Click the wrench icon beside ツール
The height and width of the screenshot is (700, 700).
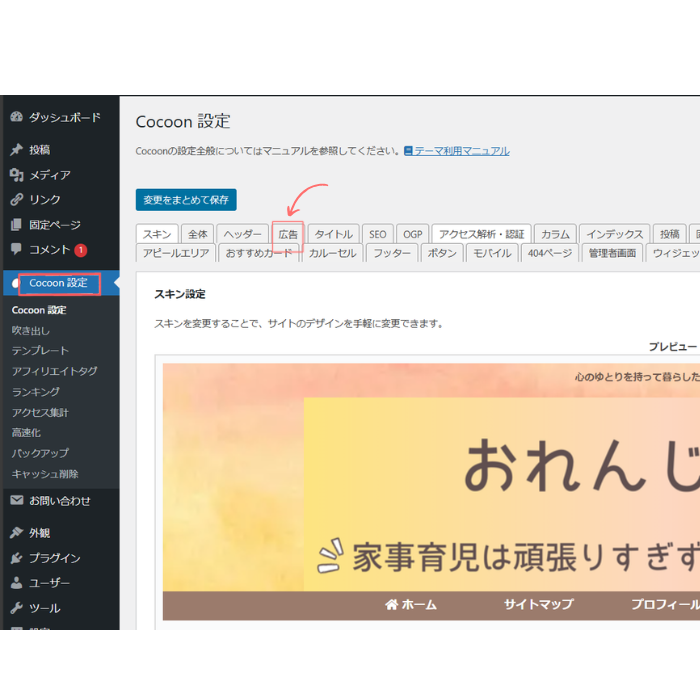click(x=16, y=608)
